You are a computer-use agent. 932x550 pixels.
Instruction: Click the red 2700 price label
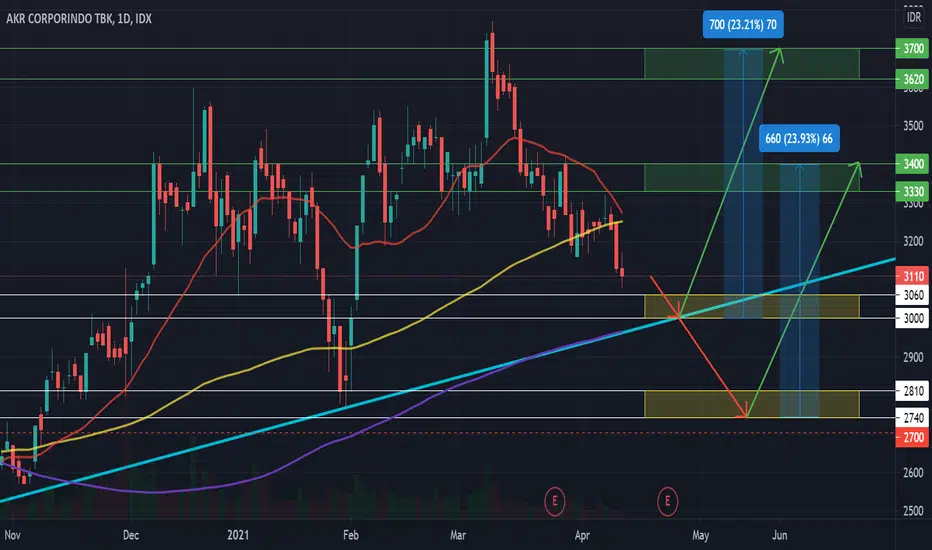(x=913, y=438)
